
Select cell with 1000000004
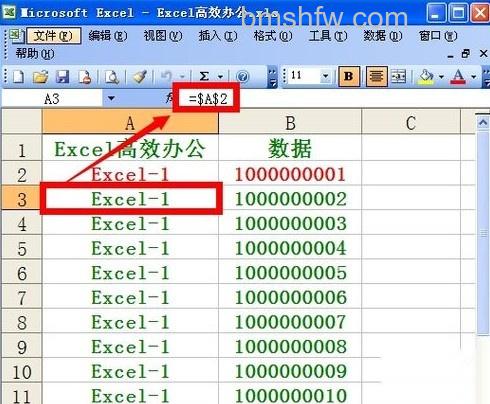coord(290,248)
